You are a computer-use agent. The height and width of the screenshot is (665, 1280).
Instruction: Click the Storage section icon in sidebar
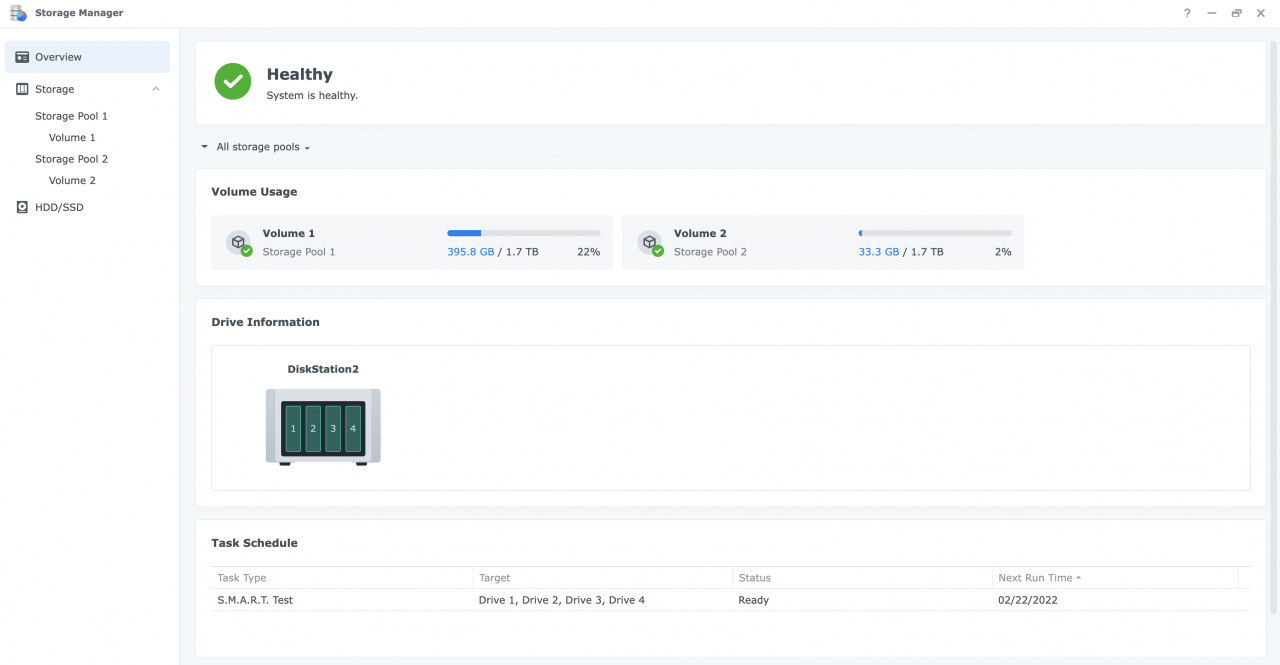22,89
